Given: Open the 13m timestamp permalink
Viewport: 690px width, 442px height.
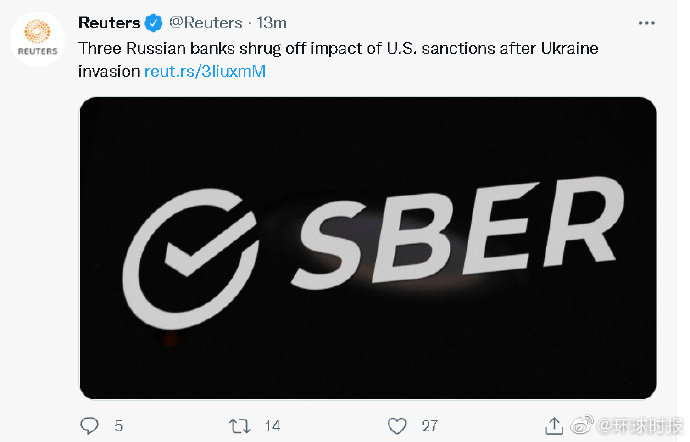Looking at the screenshot, I should coord(271,23).
